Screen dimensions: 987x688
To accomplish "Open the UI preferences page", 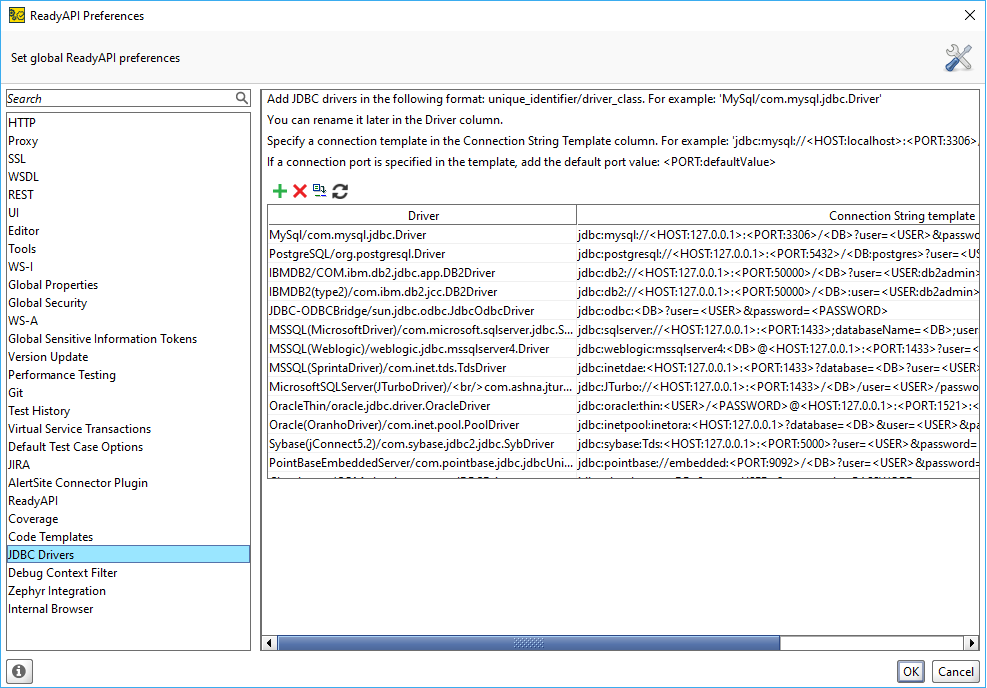I will pyautogui.click(x=128, y=213).
